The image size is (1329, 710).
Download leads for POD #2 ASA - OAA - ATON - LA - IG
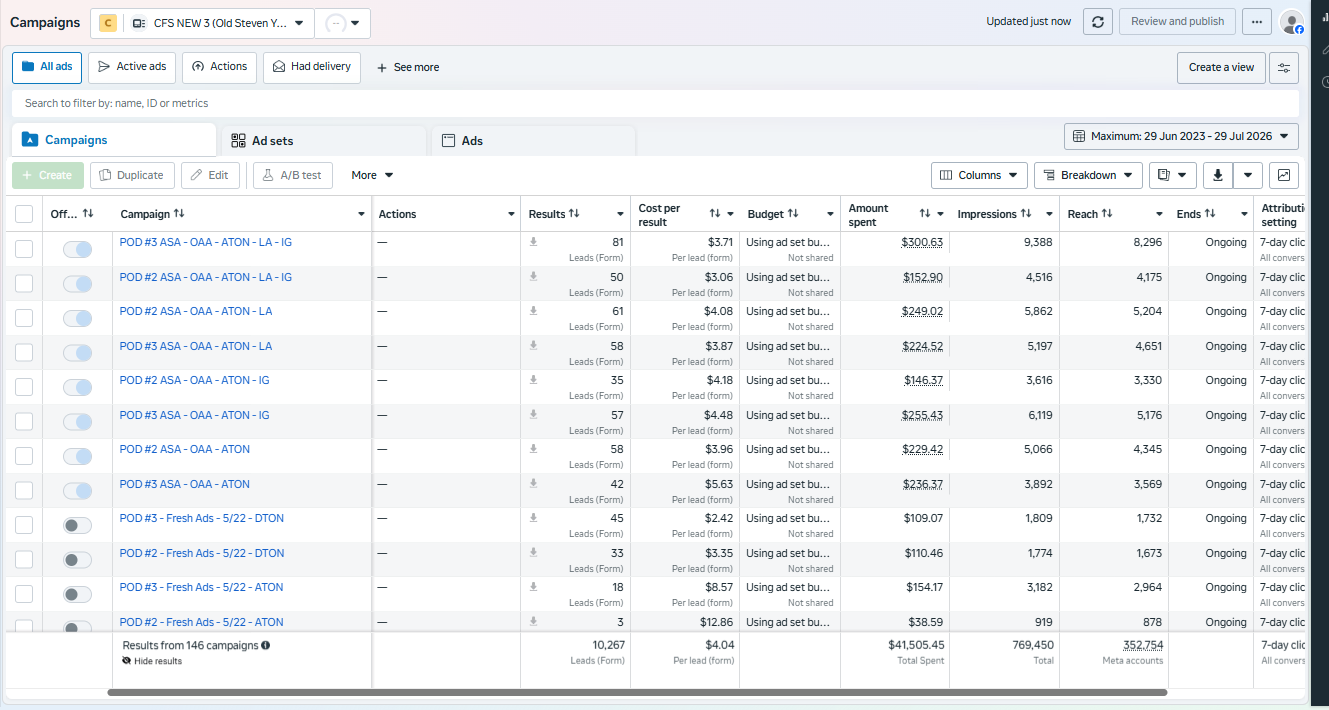[x=534, y=277]
